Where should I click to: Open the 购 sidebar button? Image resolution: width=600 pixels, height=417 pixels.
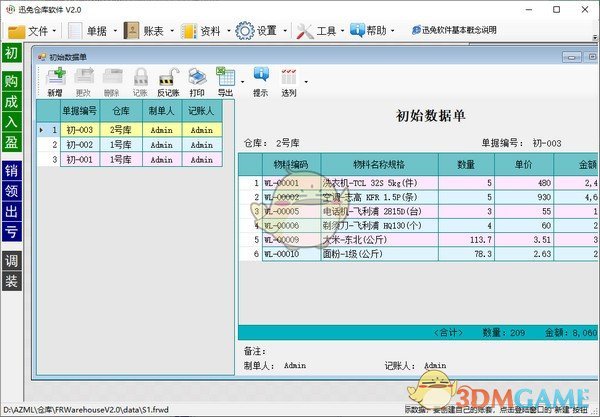pyautogui.click(x=11, y=81)
